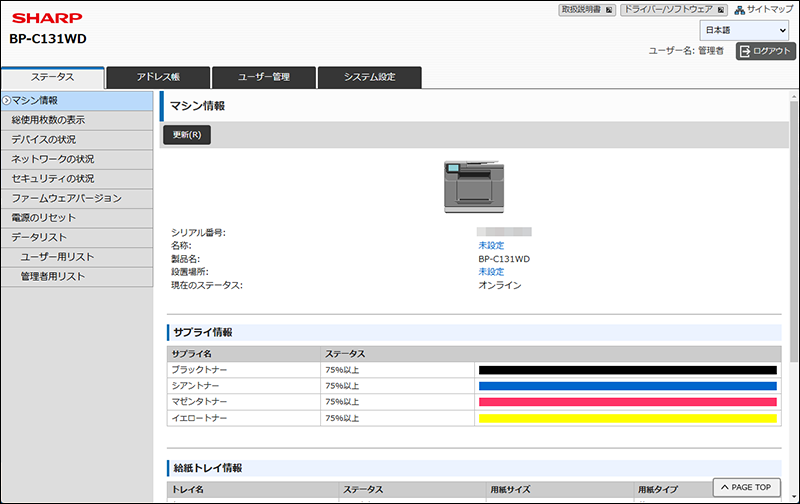The image size is (800, 504).
Task: Click the printer machine image
Action: (474, 186)
